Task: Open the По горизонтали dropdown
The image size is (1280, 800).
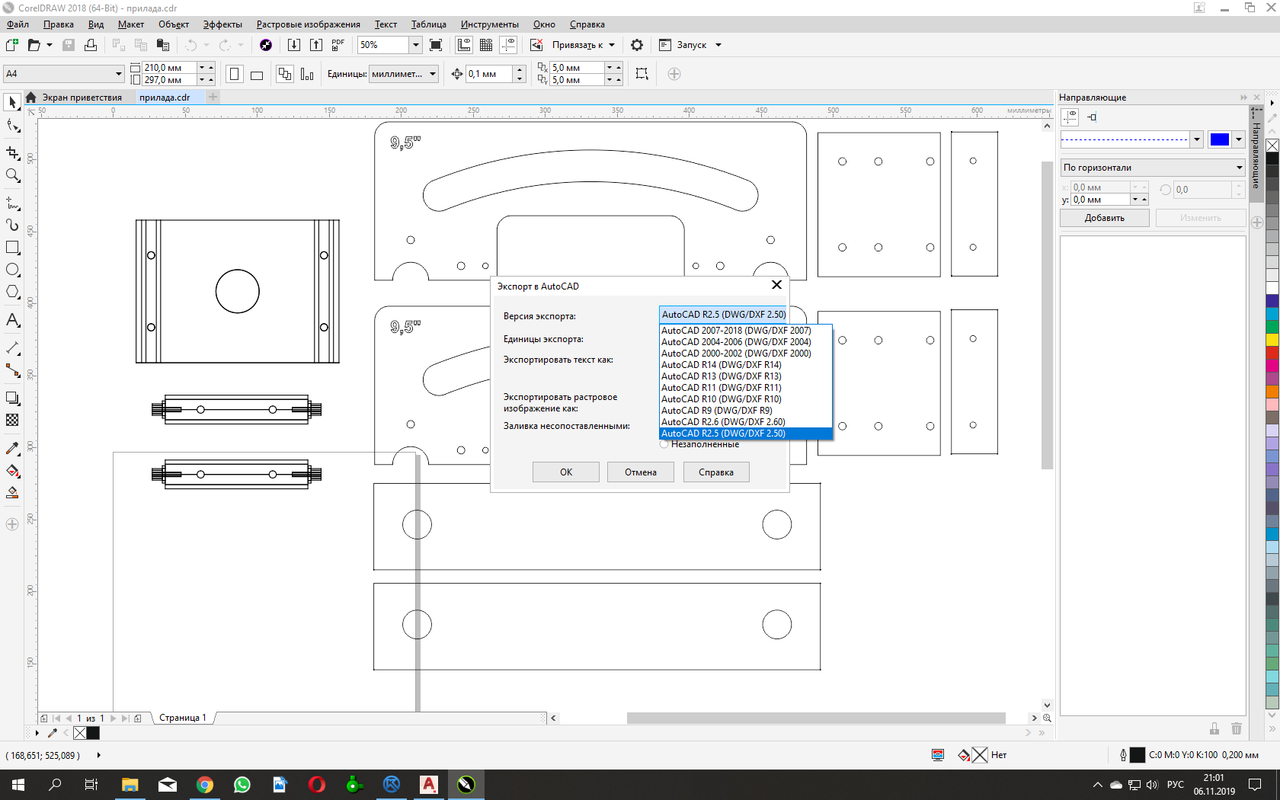Action: pos(1152,167)
